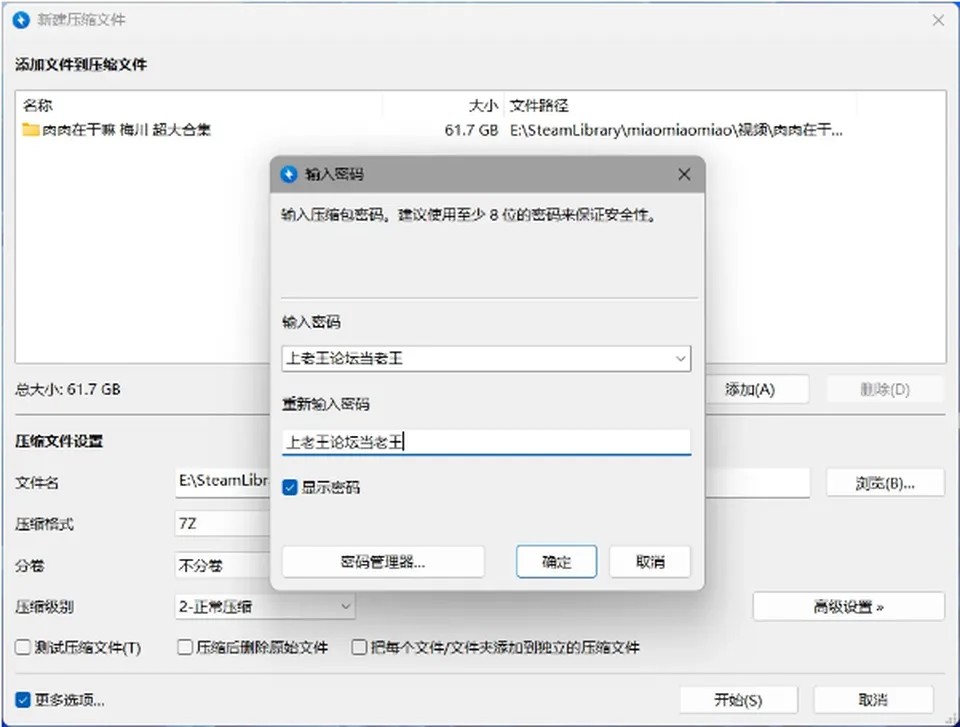The height and width of the screenshot is (727, 960).
Task: Enable 压缩后删除原始文件 checkbox
Action: 185,647
